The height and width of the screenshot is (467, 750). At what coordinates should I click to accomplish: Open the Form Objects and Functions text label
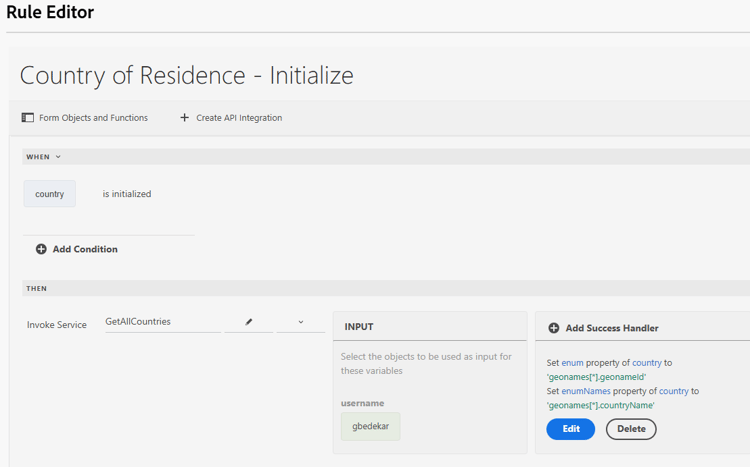[93, 118]
